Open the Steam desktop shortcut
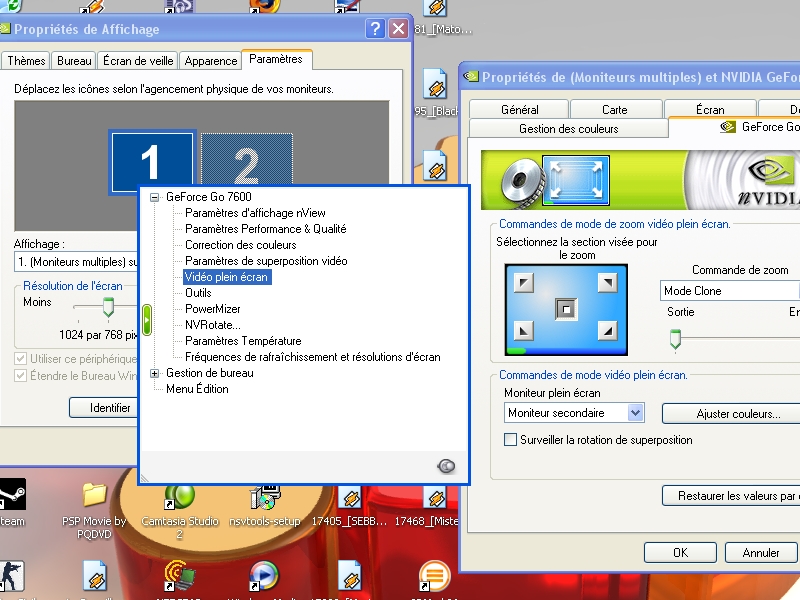800x600 pixels. [x=12, y=503]
